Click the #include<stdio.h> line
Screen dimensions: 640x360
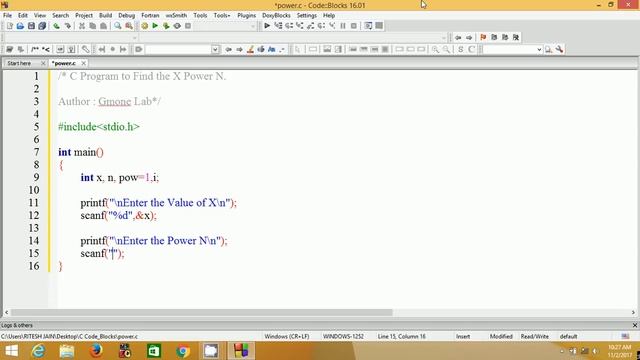(99, 127)
